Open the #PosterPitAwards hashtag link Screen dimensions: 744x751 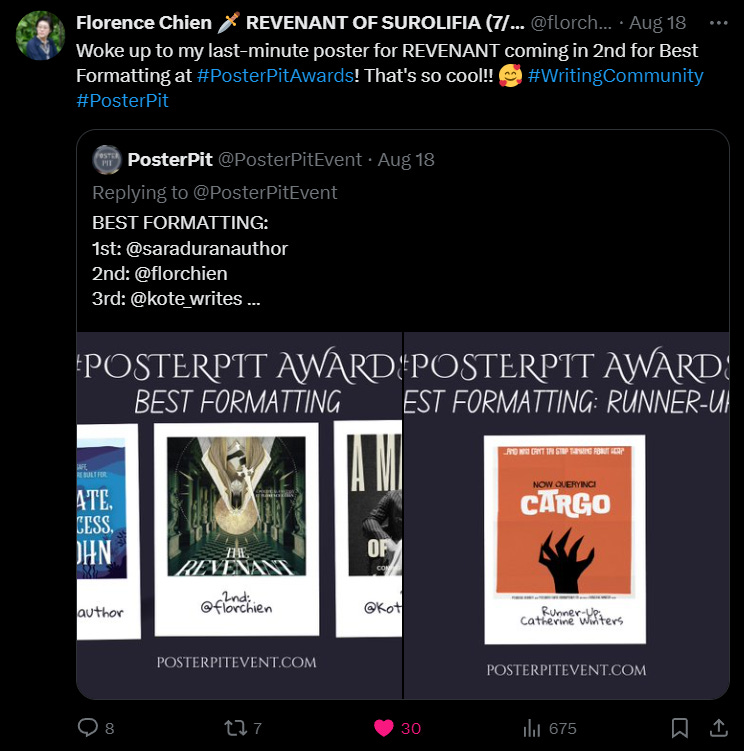click(x=275, y=76)
